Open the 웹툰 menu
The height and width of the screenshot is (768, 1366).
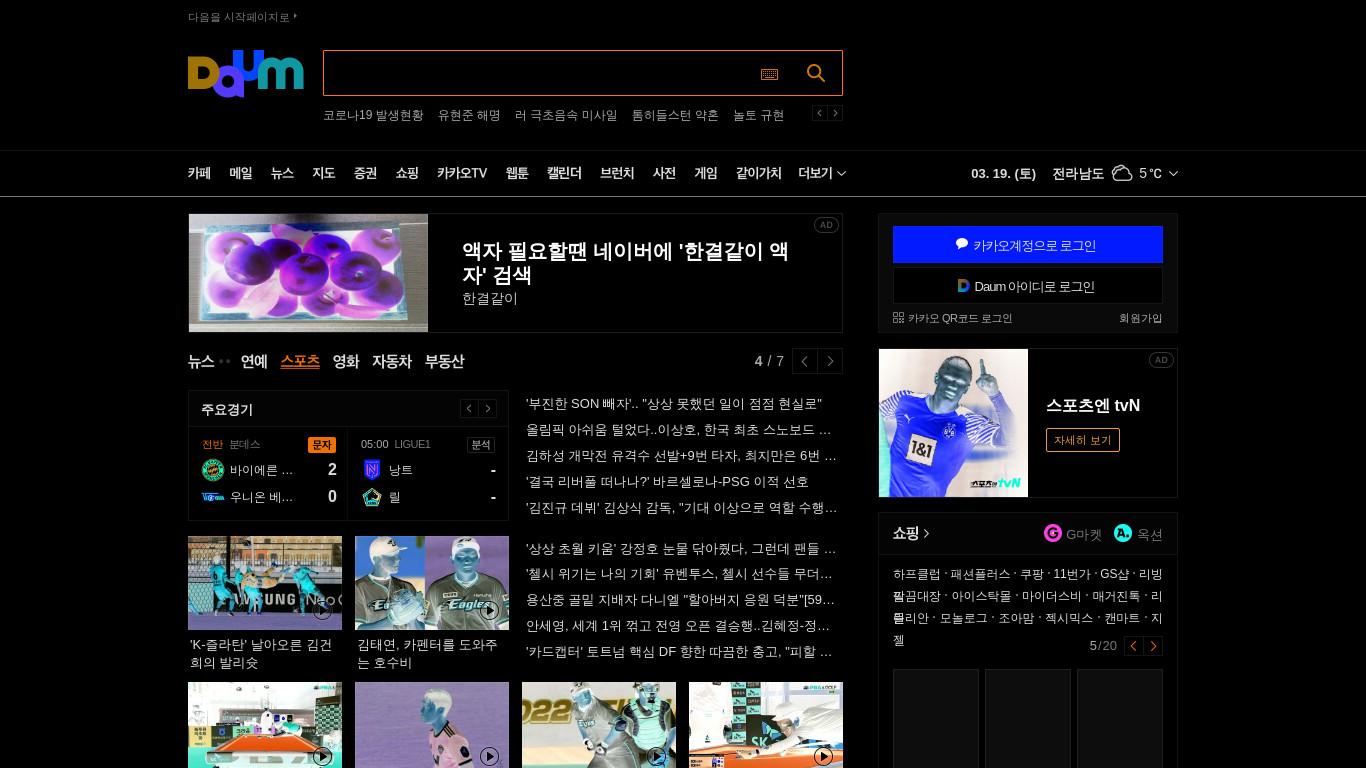click(x=517, y=173)
